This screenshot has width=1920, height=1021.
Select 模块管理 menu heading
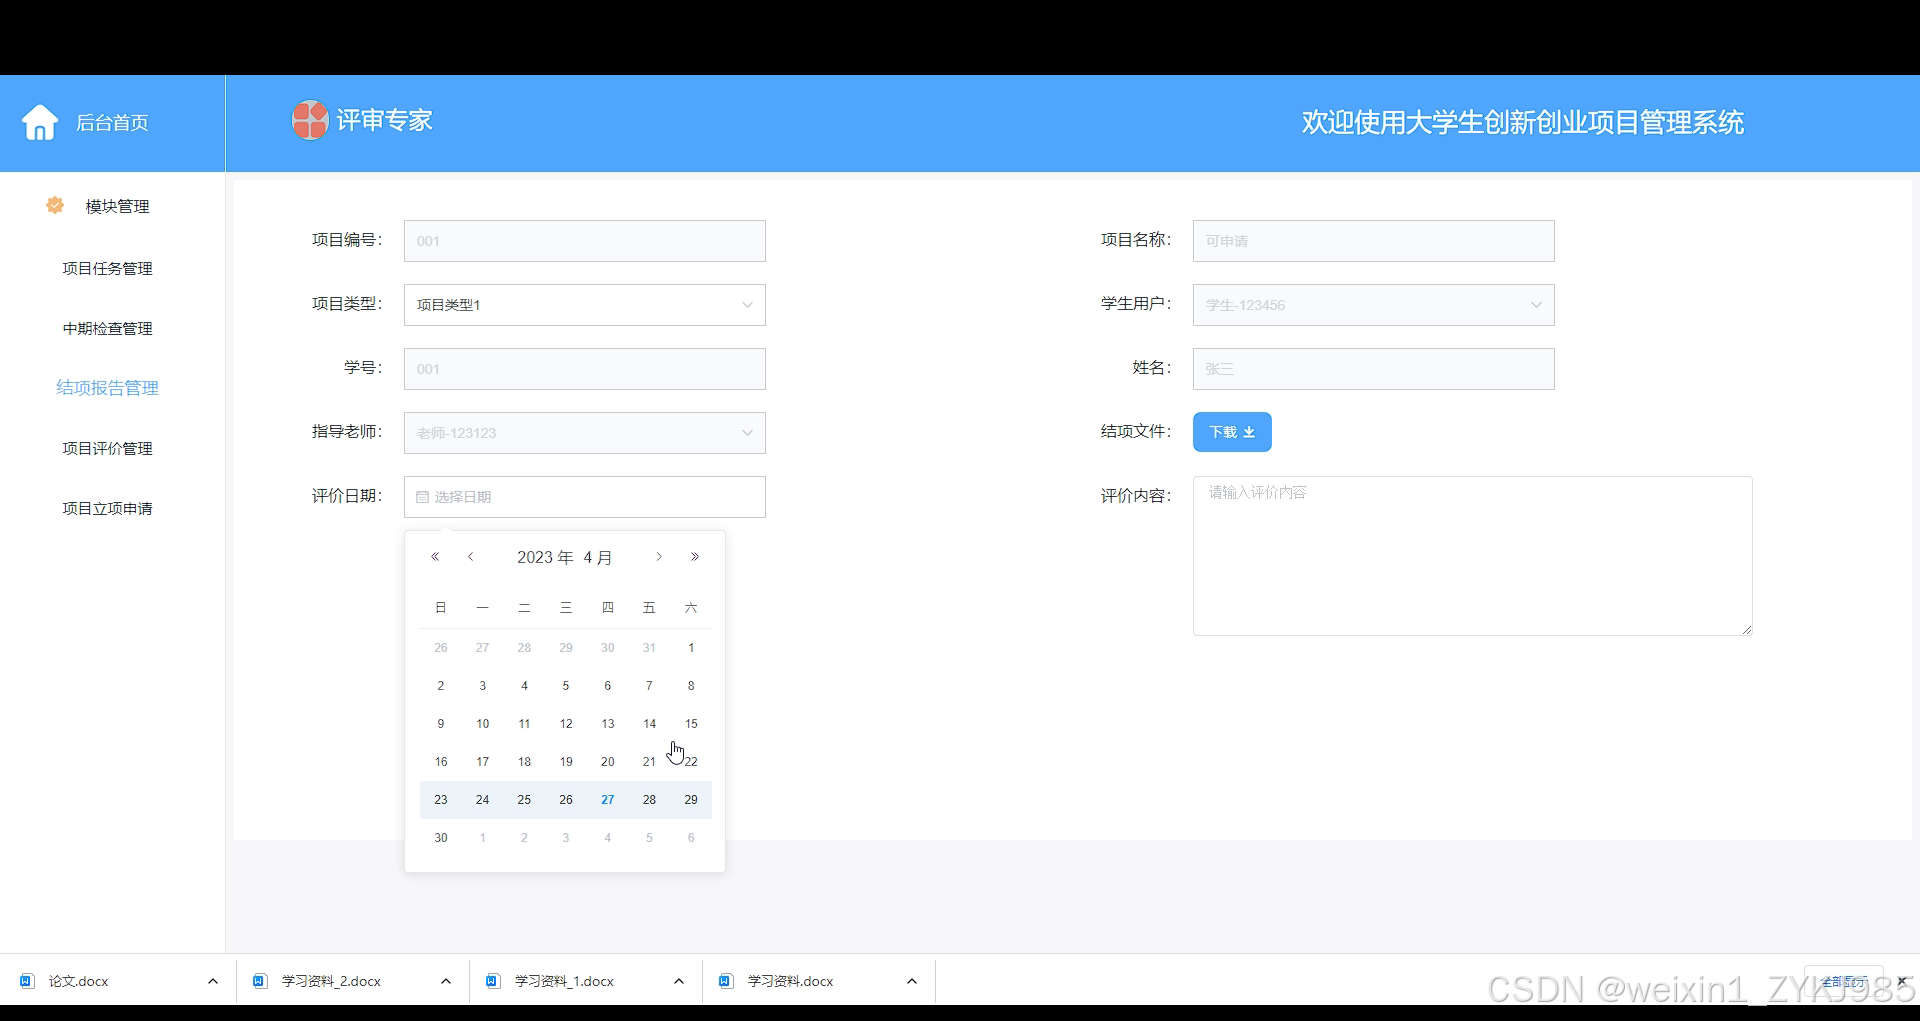(x=117, y=206)
